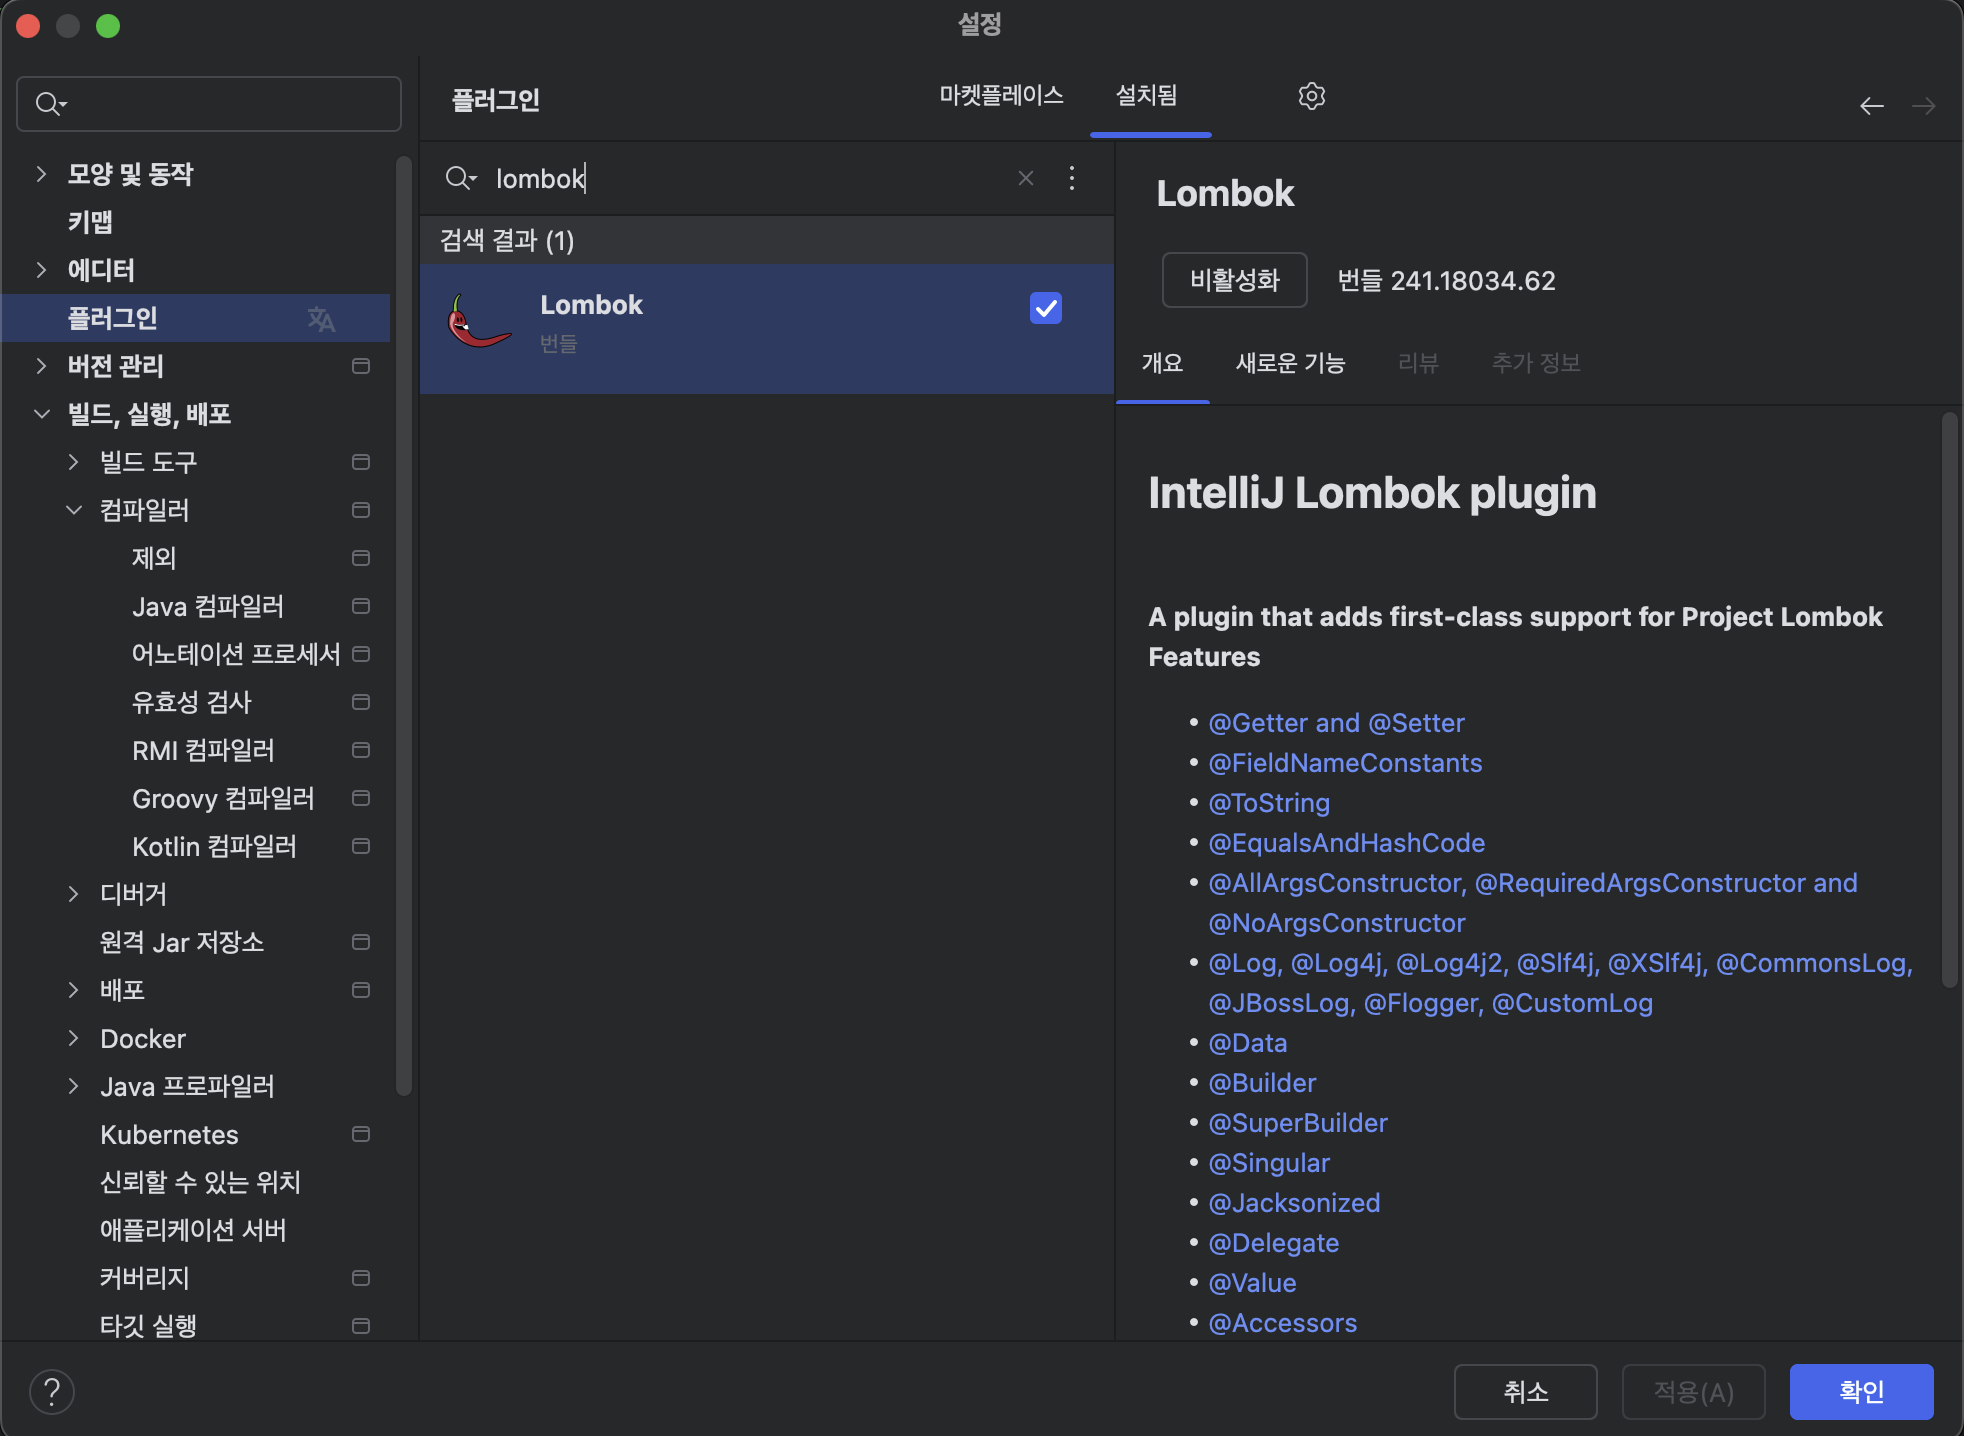Open the @SuperBuilder documentation link
This screenshot has height=1436, width=1964.
point(1297,1122)
